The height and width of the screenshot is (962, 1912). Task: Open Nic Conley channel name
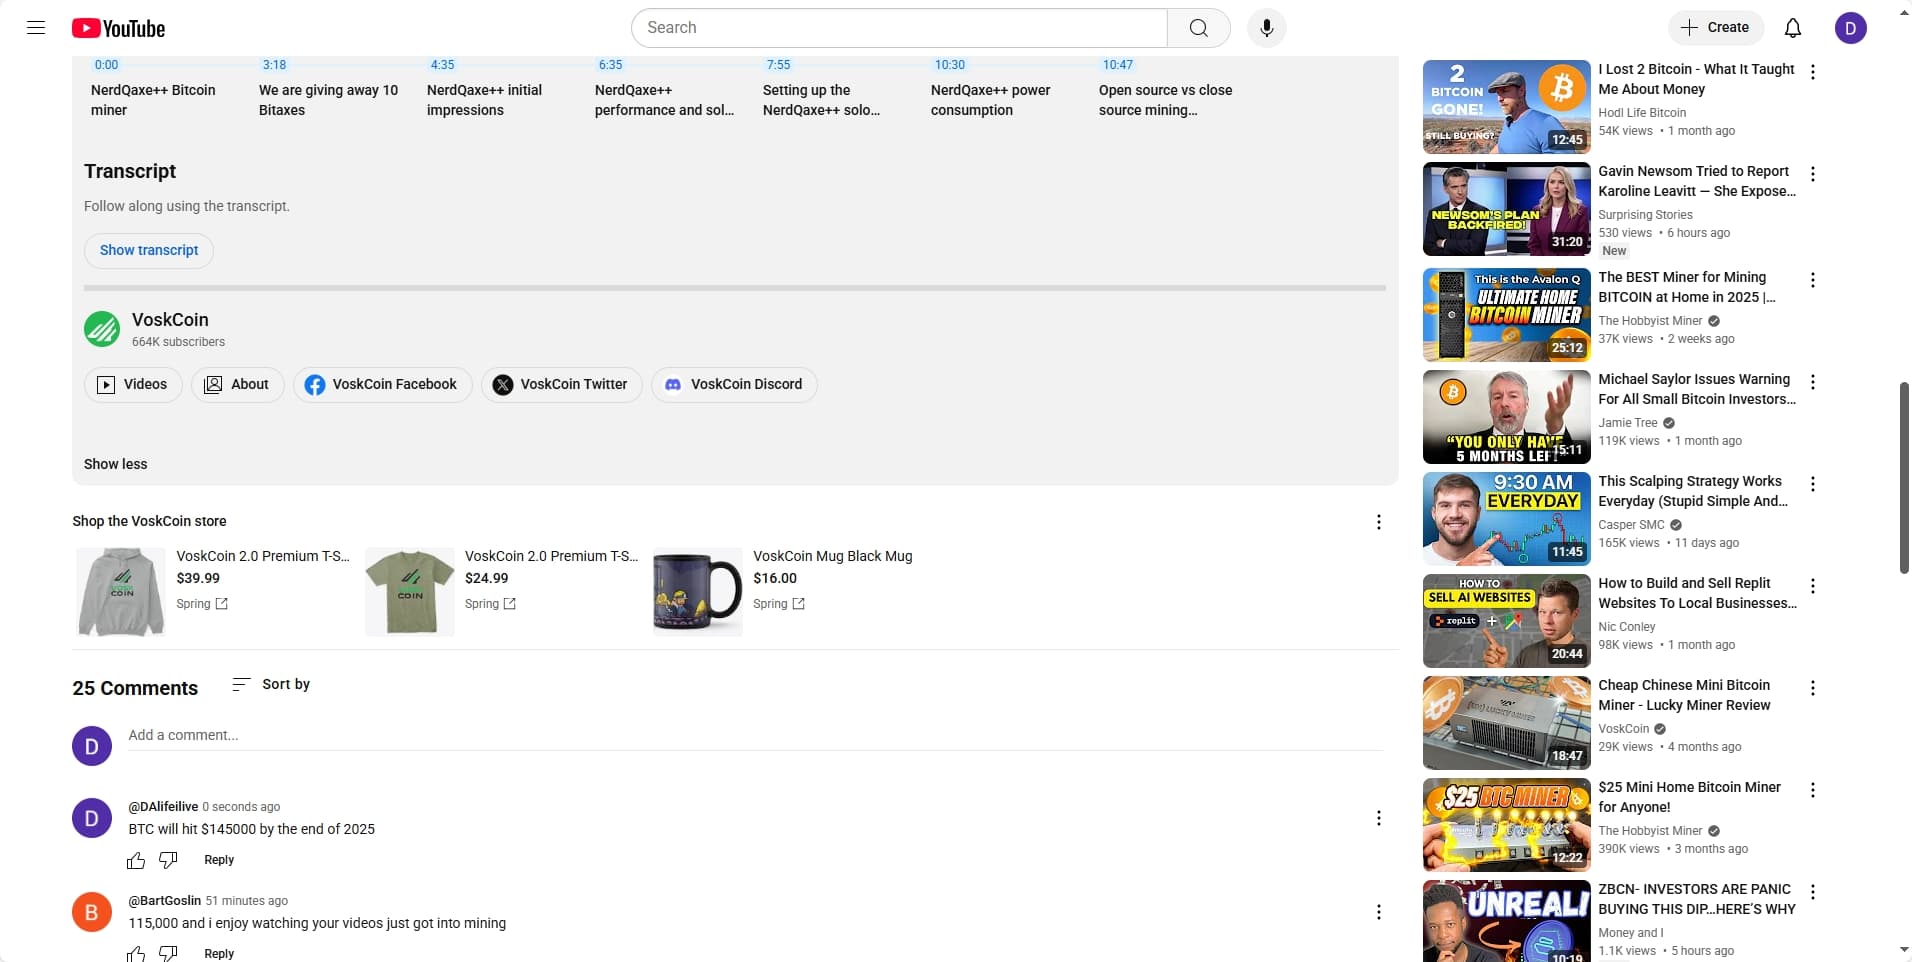click(1627, 627)
